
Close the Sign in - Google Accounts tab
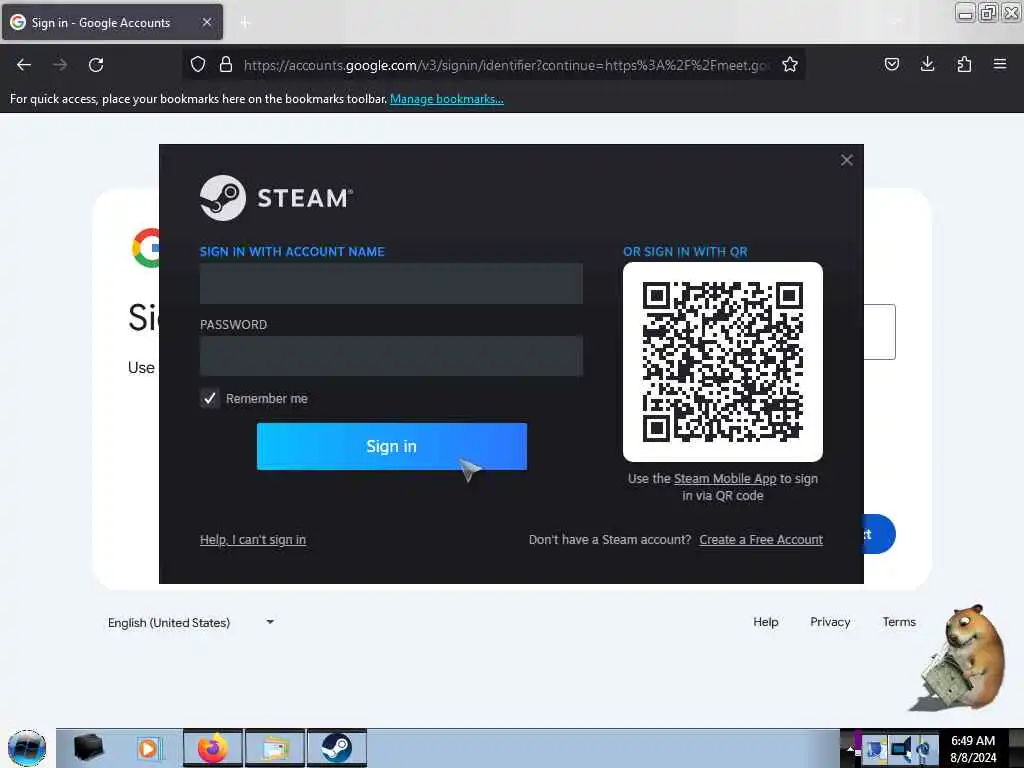(207, 22)
